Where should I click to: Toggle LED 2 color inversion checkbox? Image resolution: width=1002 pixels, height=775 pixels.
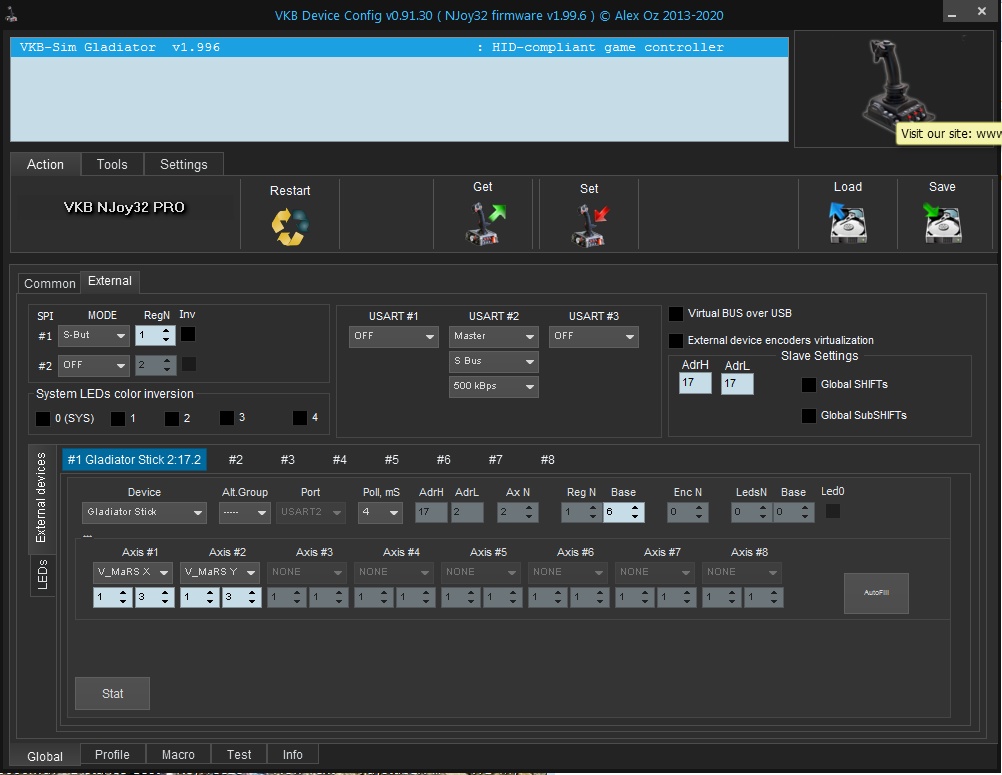coord(171,418)
